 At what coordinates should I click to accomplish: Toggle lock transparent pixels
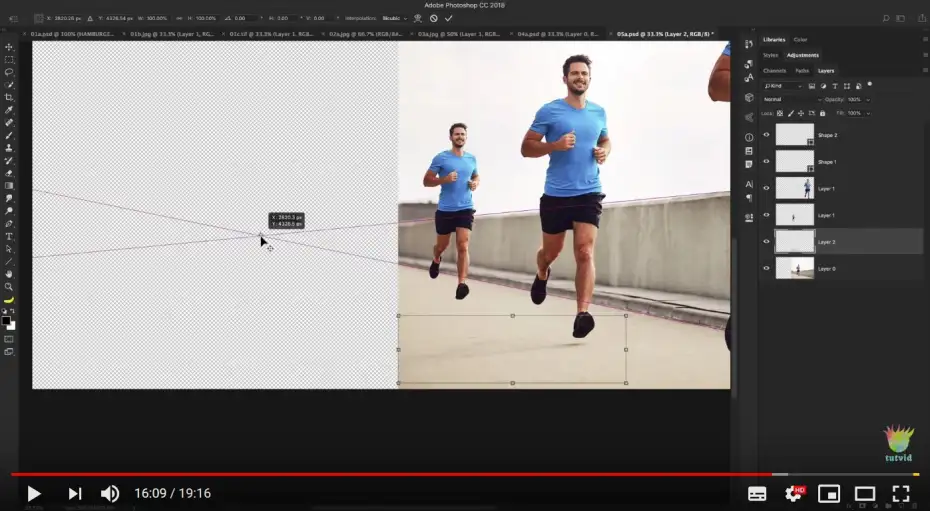(x=780, y=113)
